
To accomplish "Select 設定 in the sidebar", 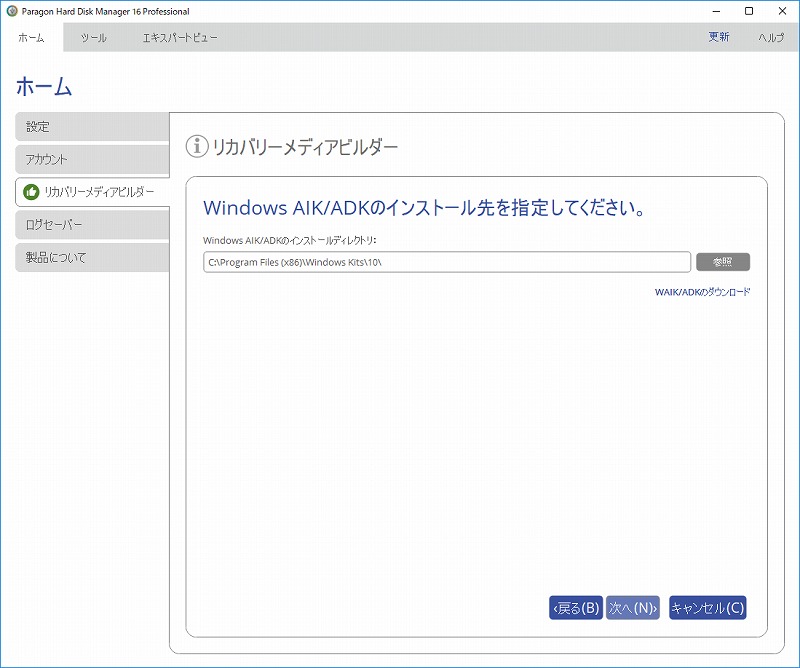I will 92,127.
